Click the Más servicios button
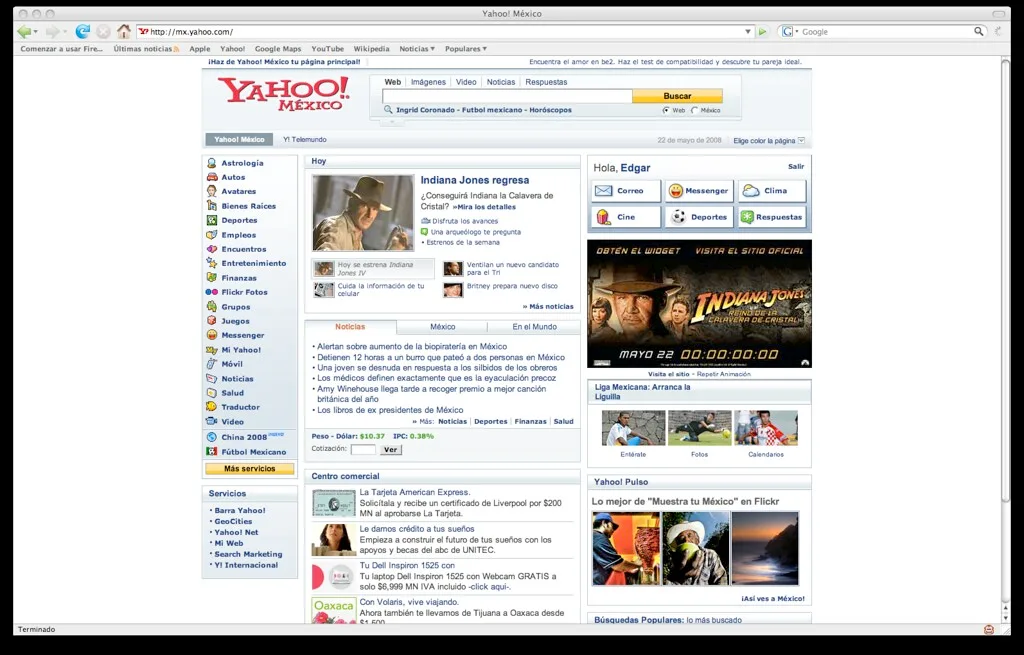This screenshot has width=1024, height=655. click(x=249, y=469)
